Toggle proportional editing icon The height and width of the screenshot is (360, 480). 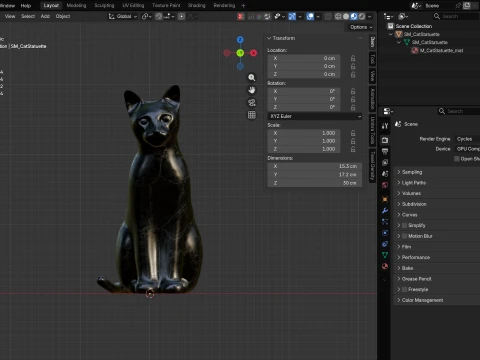[182, 16]
